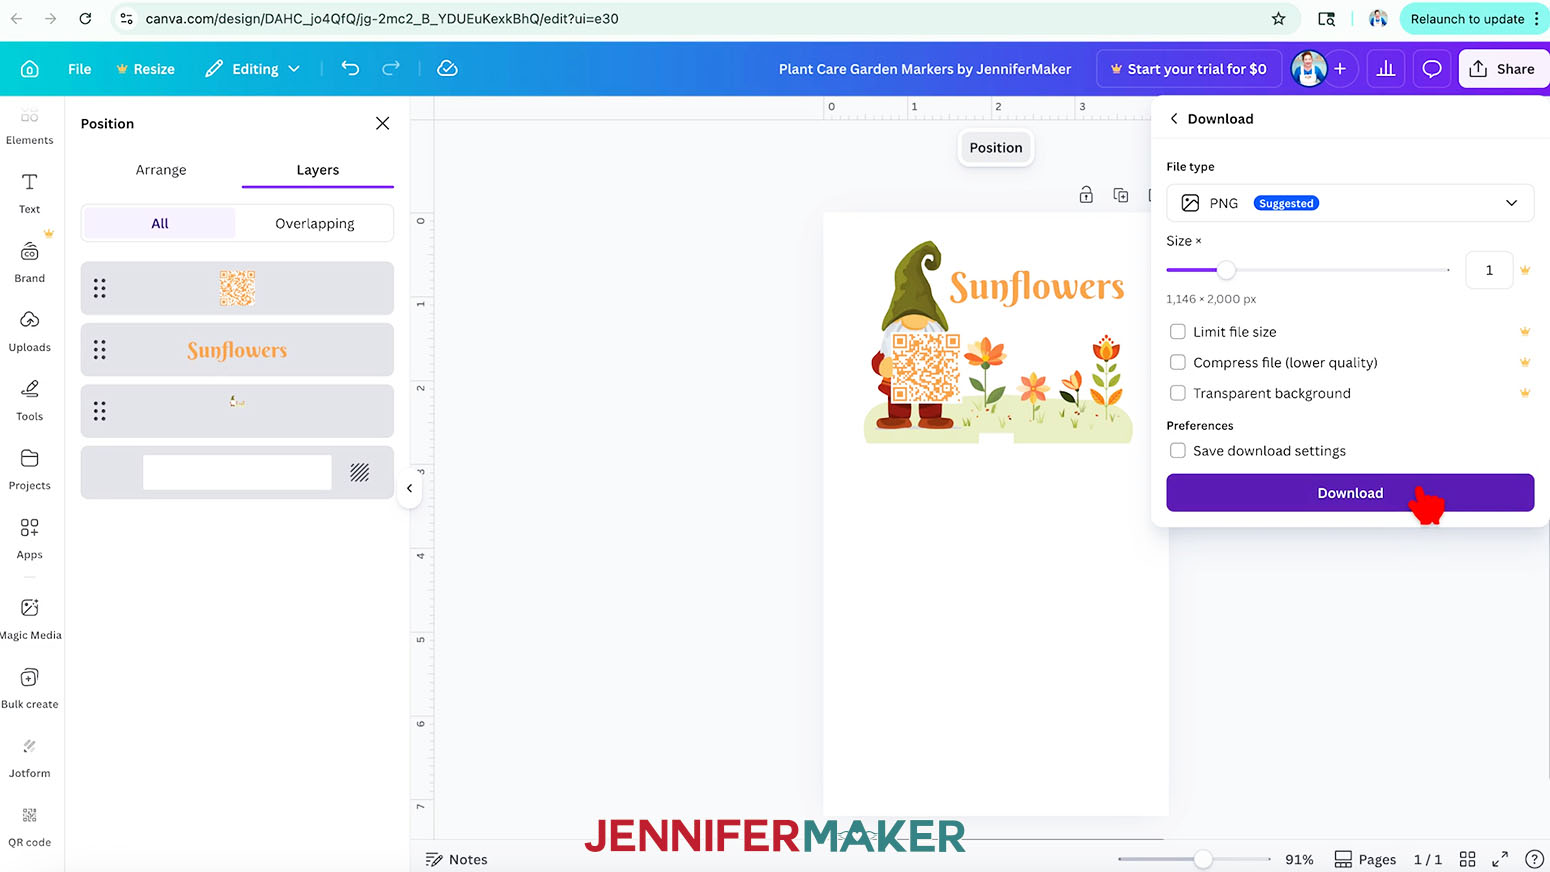
Task: Select the QR code layer row
Action: 237,288
